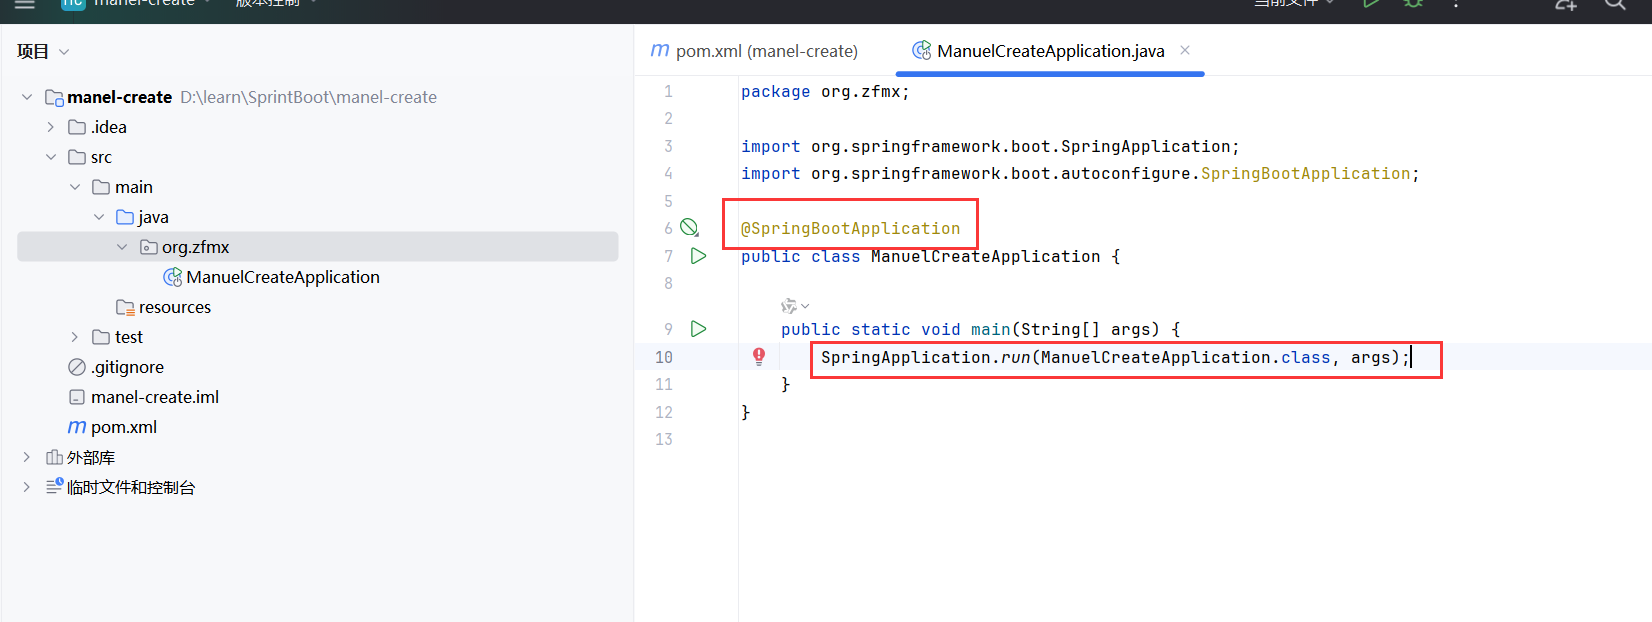Open the 项目 view dropdown
Image resolution: width=1652 pixels, height=622 pixels.
pyautogui.click(x=43, y=51)
